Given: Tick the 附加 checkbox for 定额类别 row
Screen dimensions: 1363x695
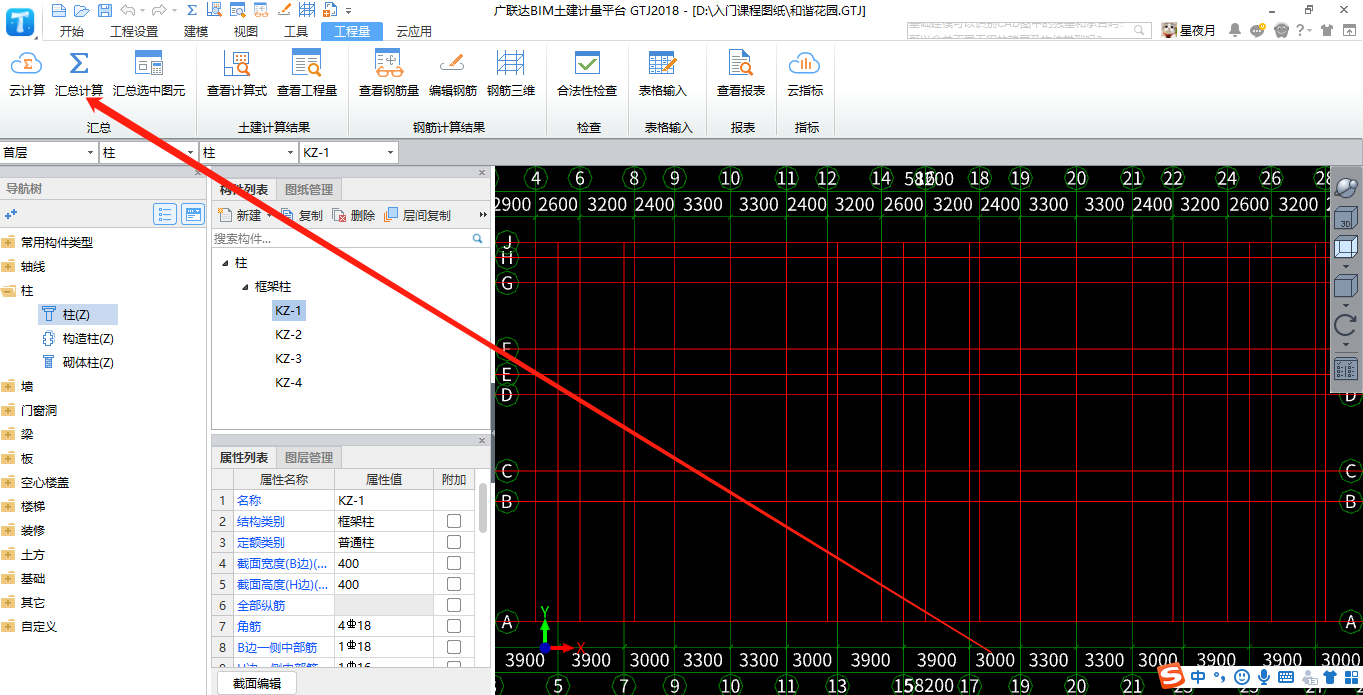Looking at the screenshot, I should tap(454, 542).
